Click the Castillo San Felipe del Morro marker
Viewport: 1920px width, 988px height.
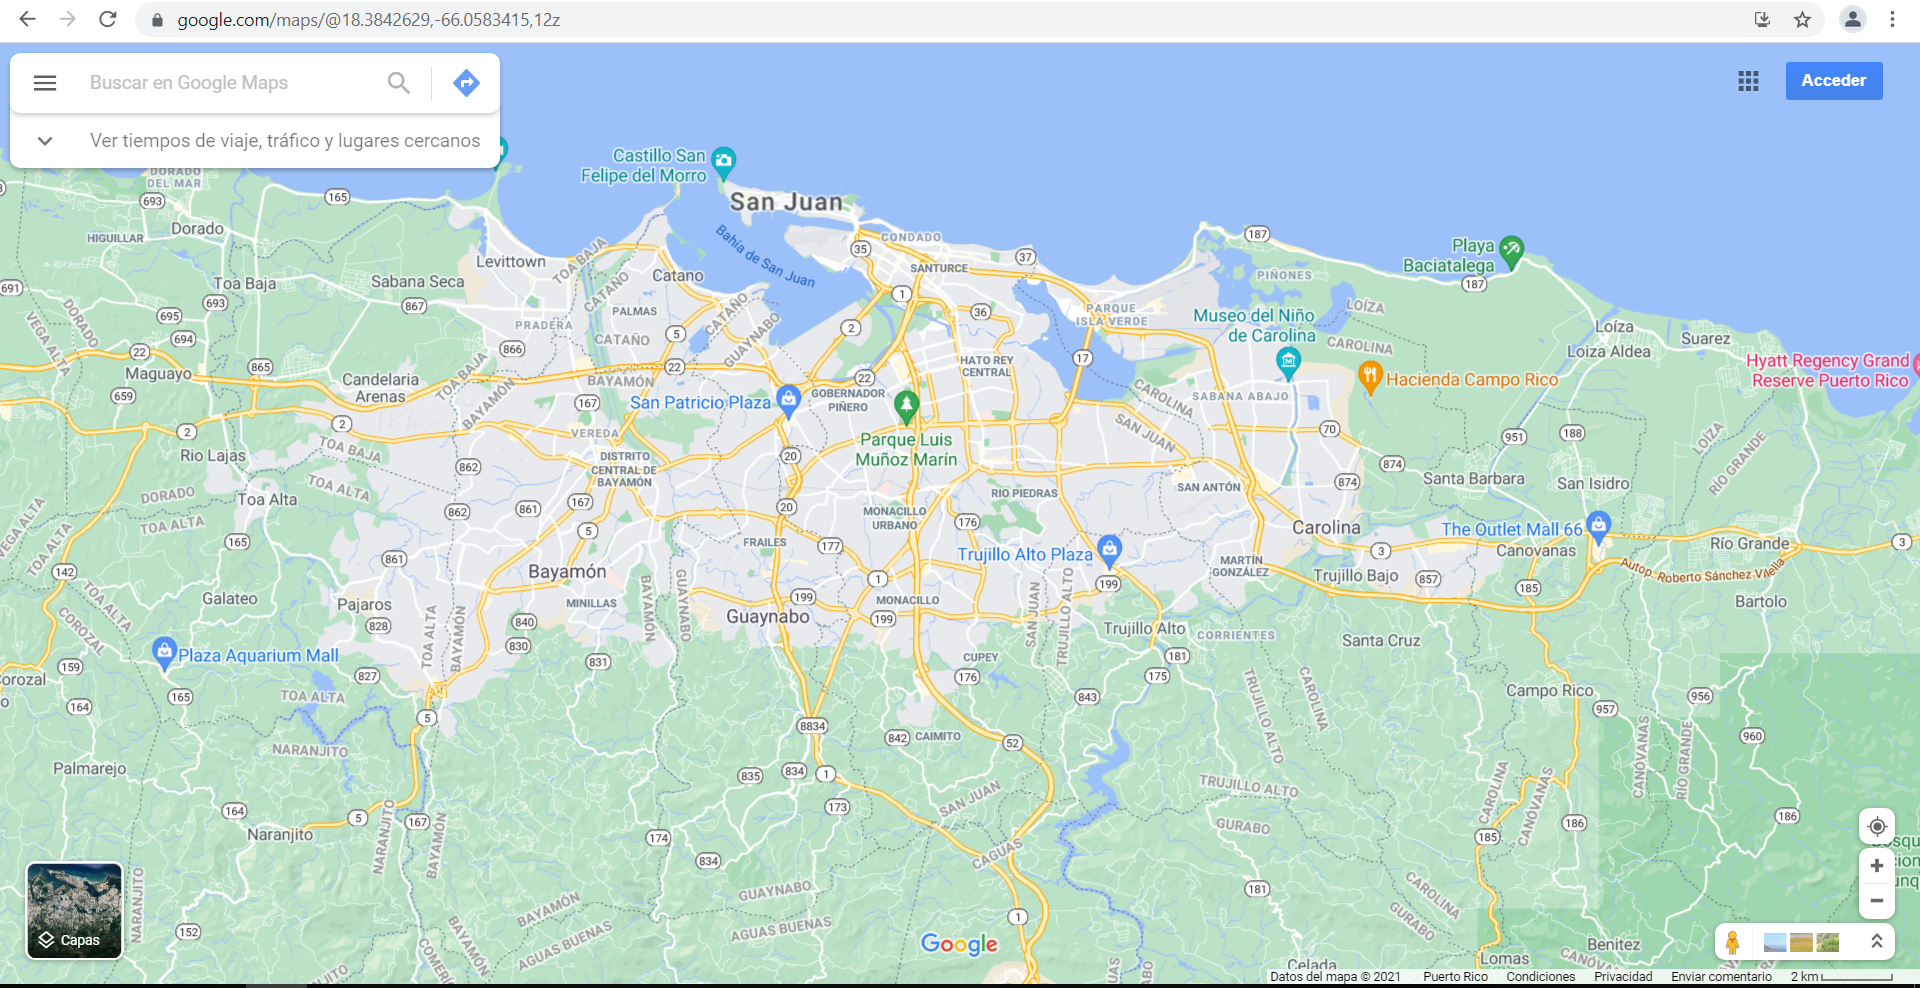point(723,160)
